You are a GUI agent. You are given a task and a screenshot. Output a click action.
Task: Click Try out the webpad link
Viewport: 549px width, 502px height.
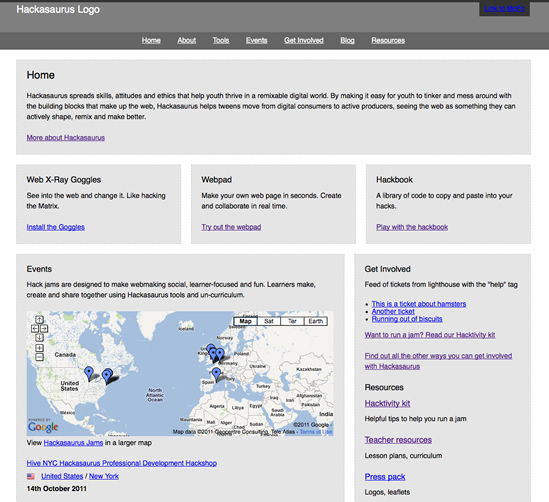pos(231,227)
